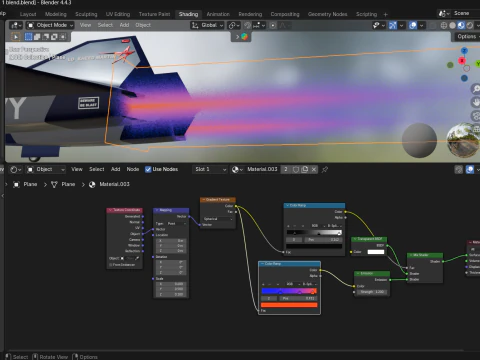480x360 pixels.
Task: Open the viewport editor type selector
Action: coord(15,25)
